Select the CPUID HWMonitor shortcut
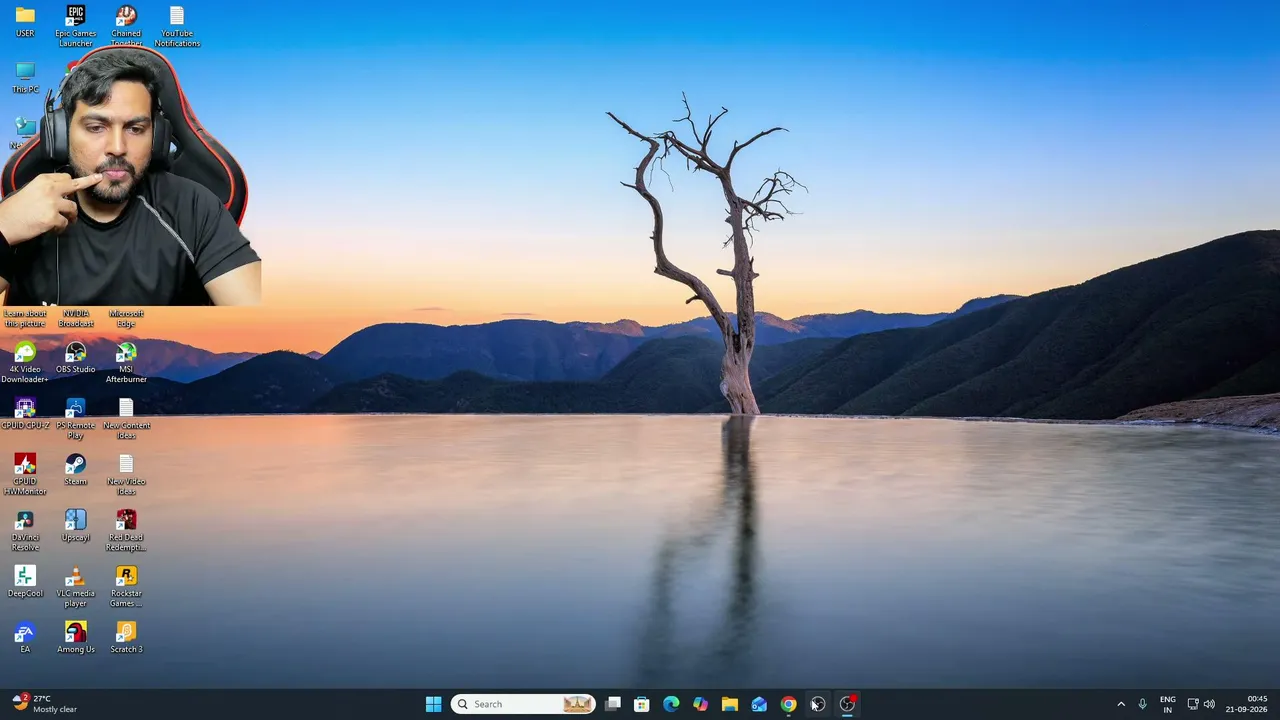 (x=25, y=474)
